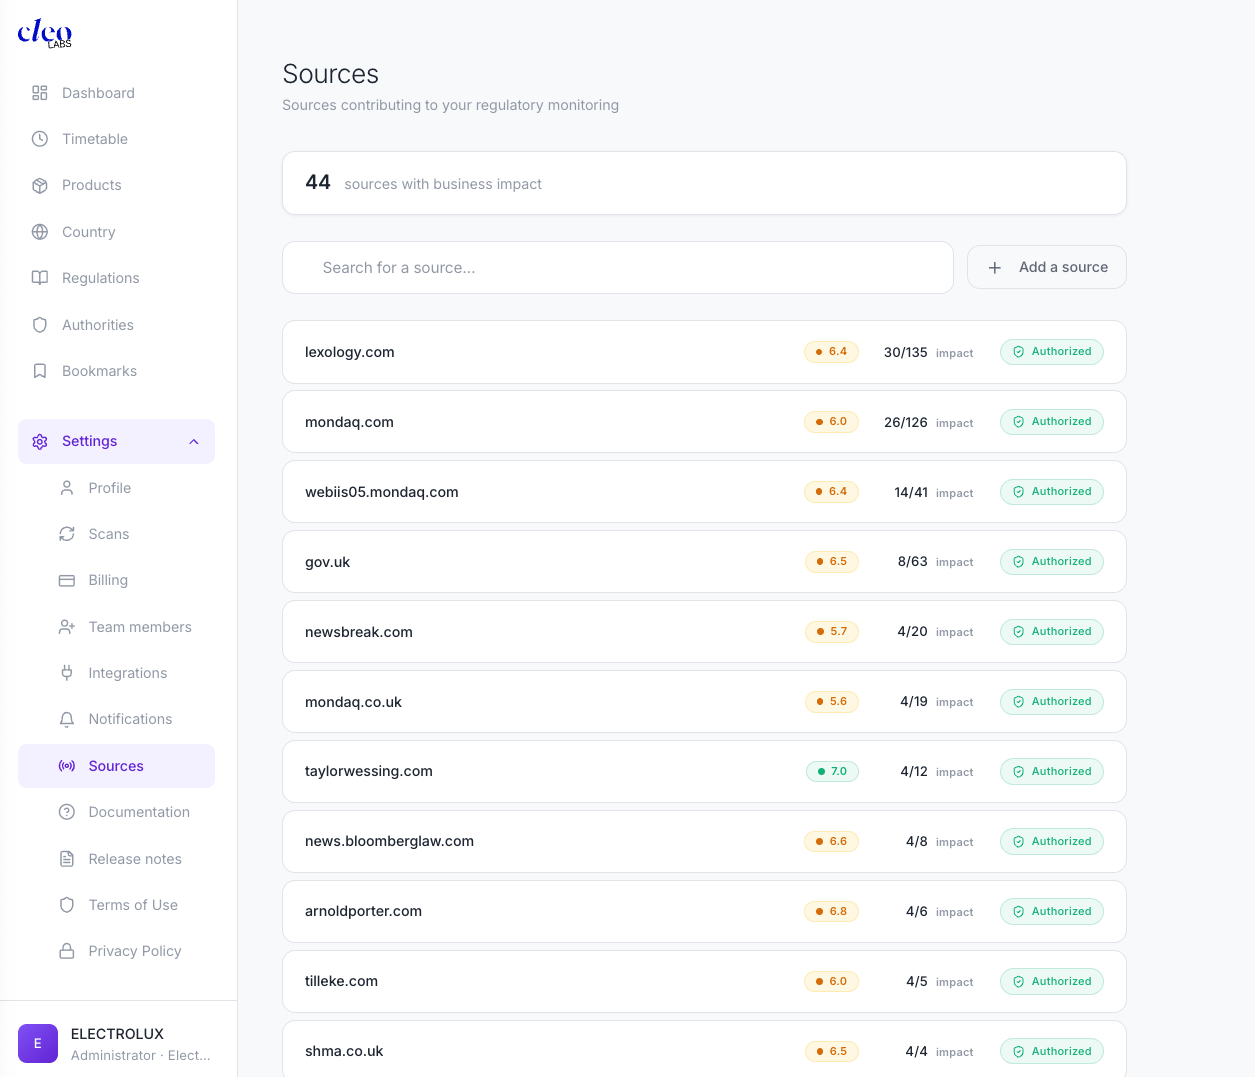1255x1077 pixels.
Task: Click the green 7.0 score badge
Action: 832,772
